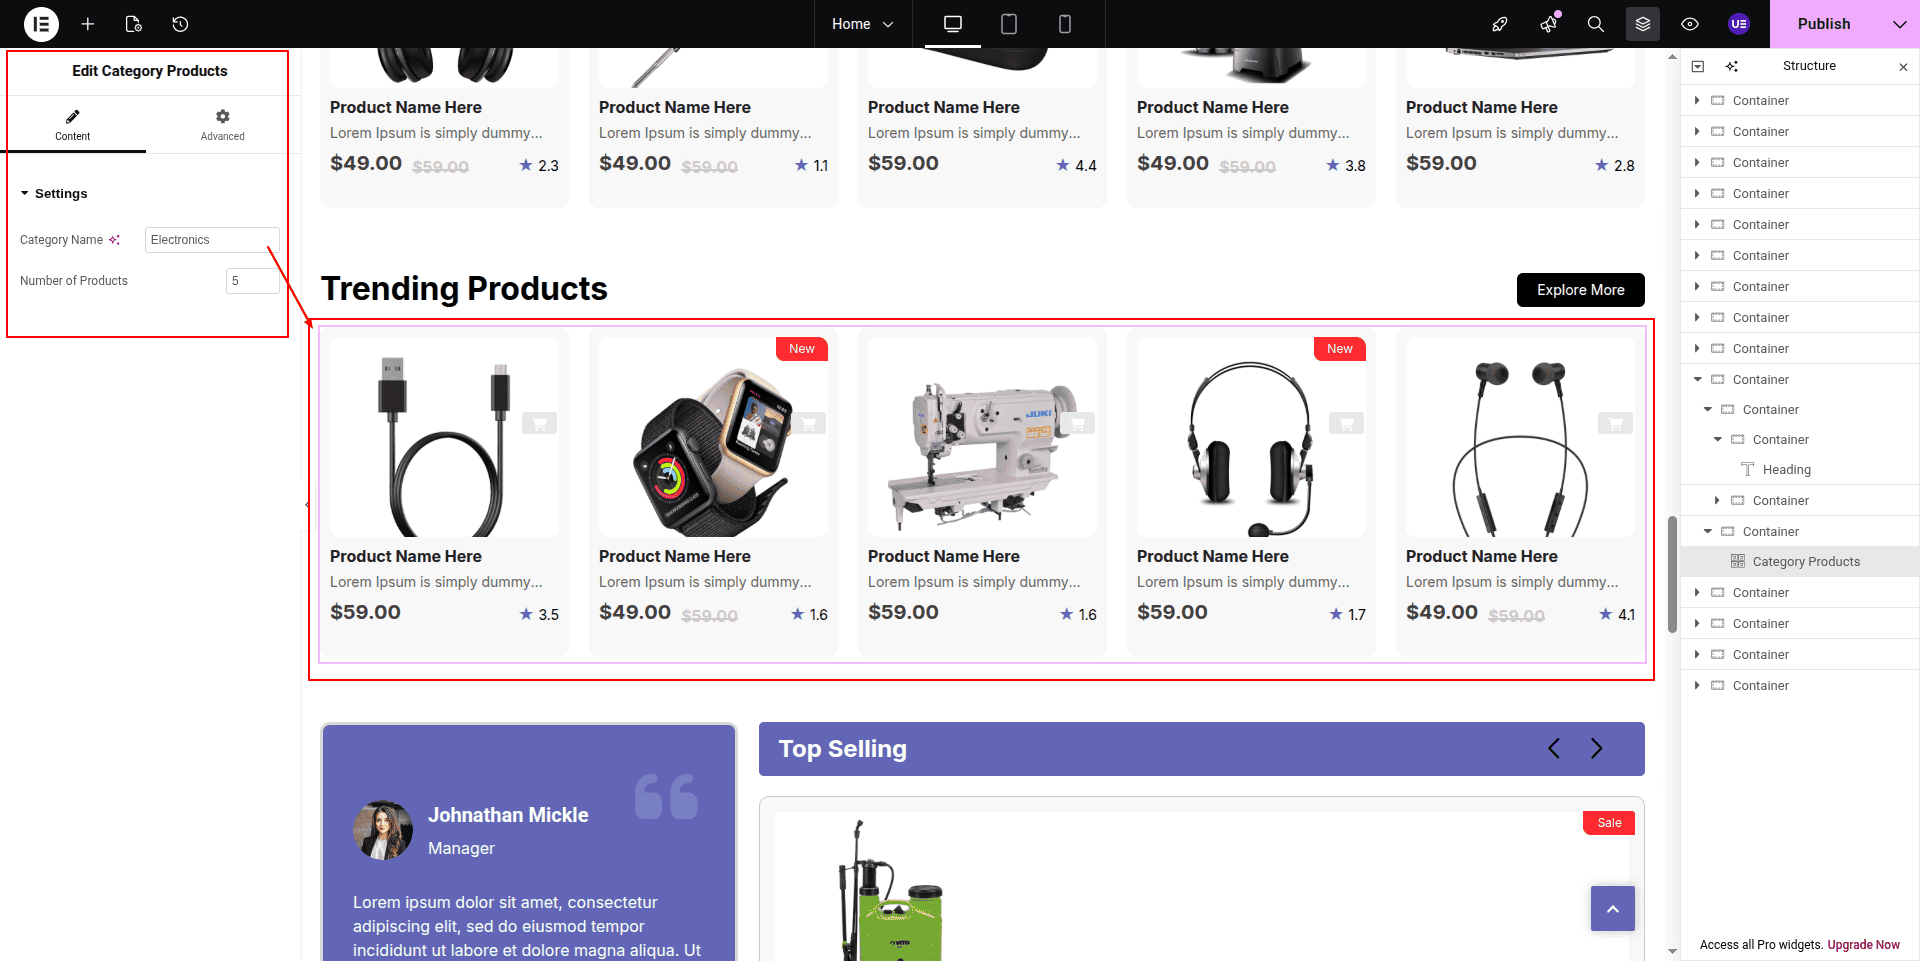The image size is (1920, 961).
Task: Toggle the preview eye icon
Action: (1690, 24)
